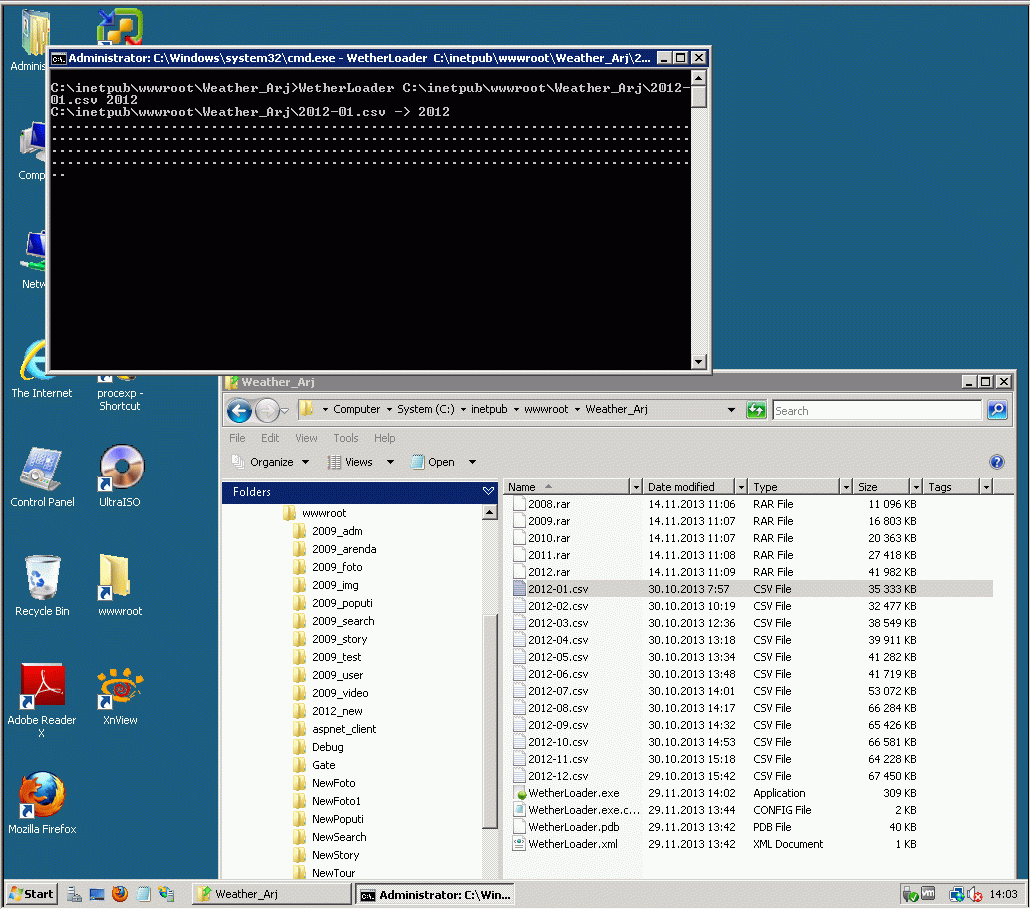Click the Explorer Back navigation button
1030x909 pixels.
[x=240, y=410]
